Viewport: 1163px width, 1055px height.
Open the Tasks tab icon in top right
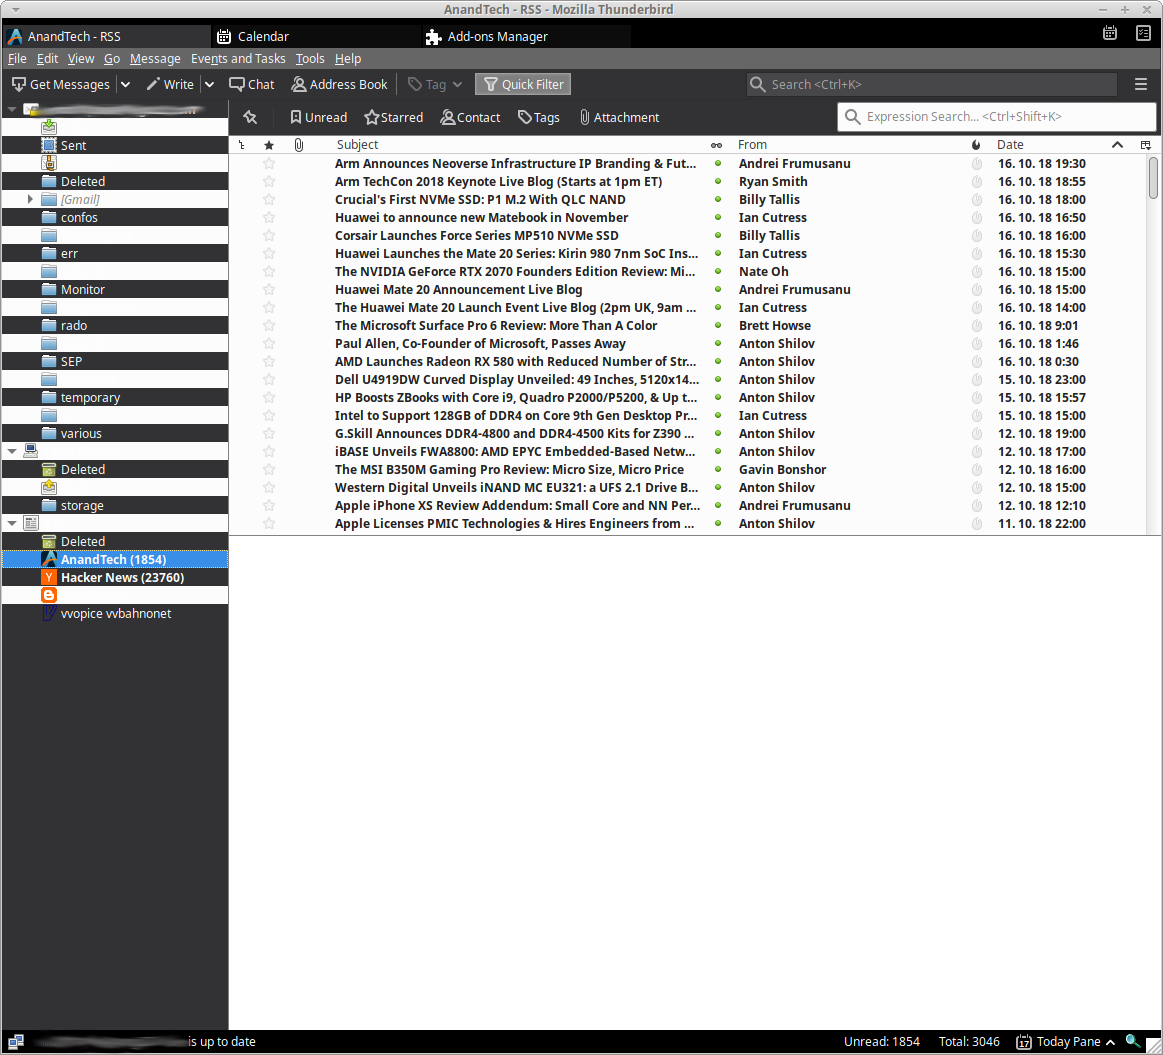1144,33
